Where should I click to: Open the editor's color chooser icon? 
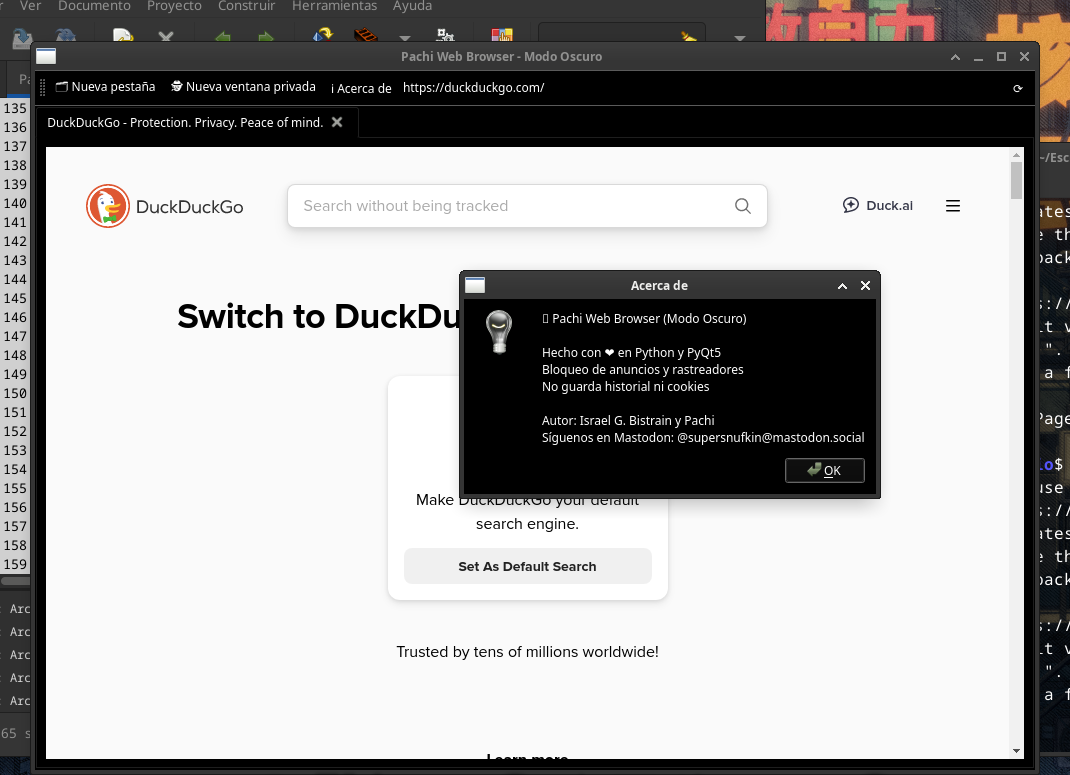[x=502, y=35]
